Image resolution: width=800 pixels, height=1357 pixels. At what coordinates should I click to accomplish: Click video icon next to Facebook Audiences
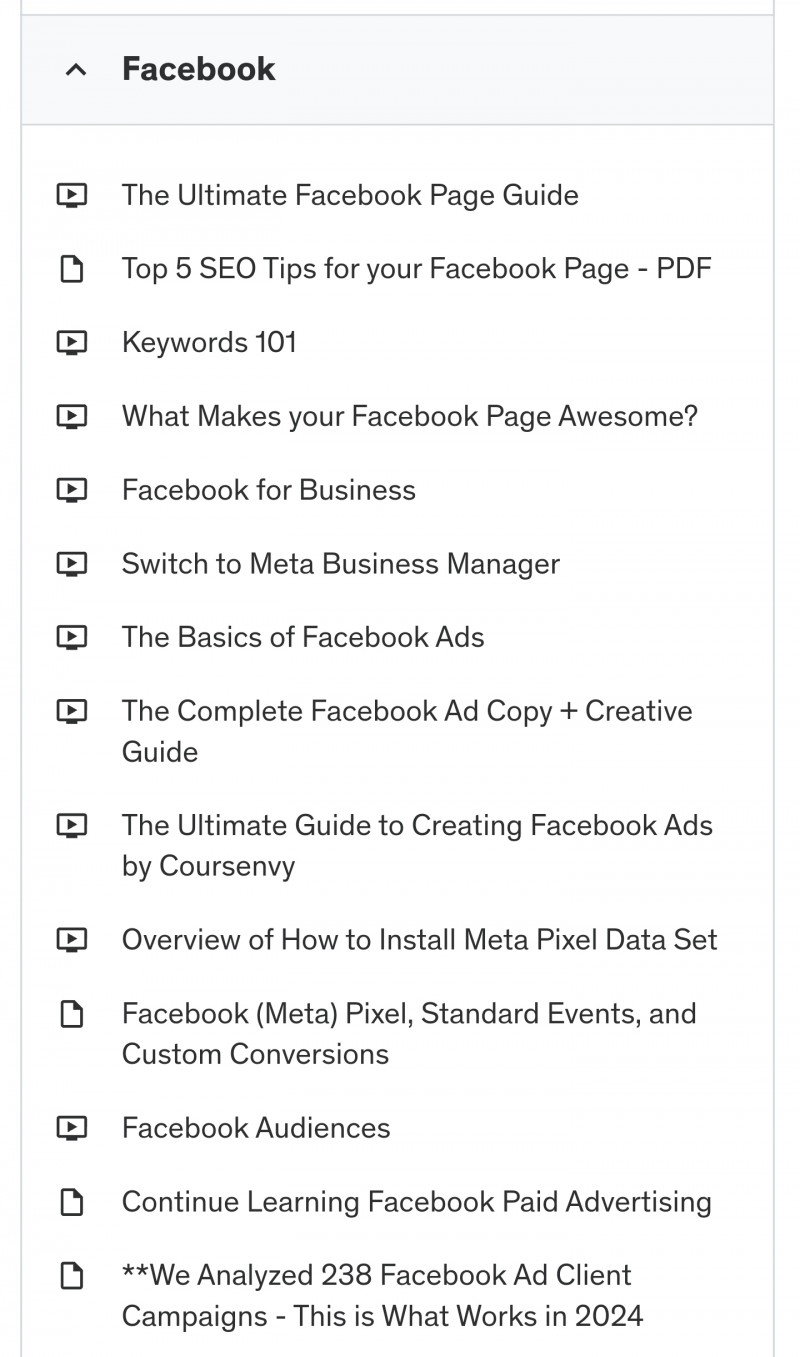[x=72, y=1128]
